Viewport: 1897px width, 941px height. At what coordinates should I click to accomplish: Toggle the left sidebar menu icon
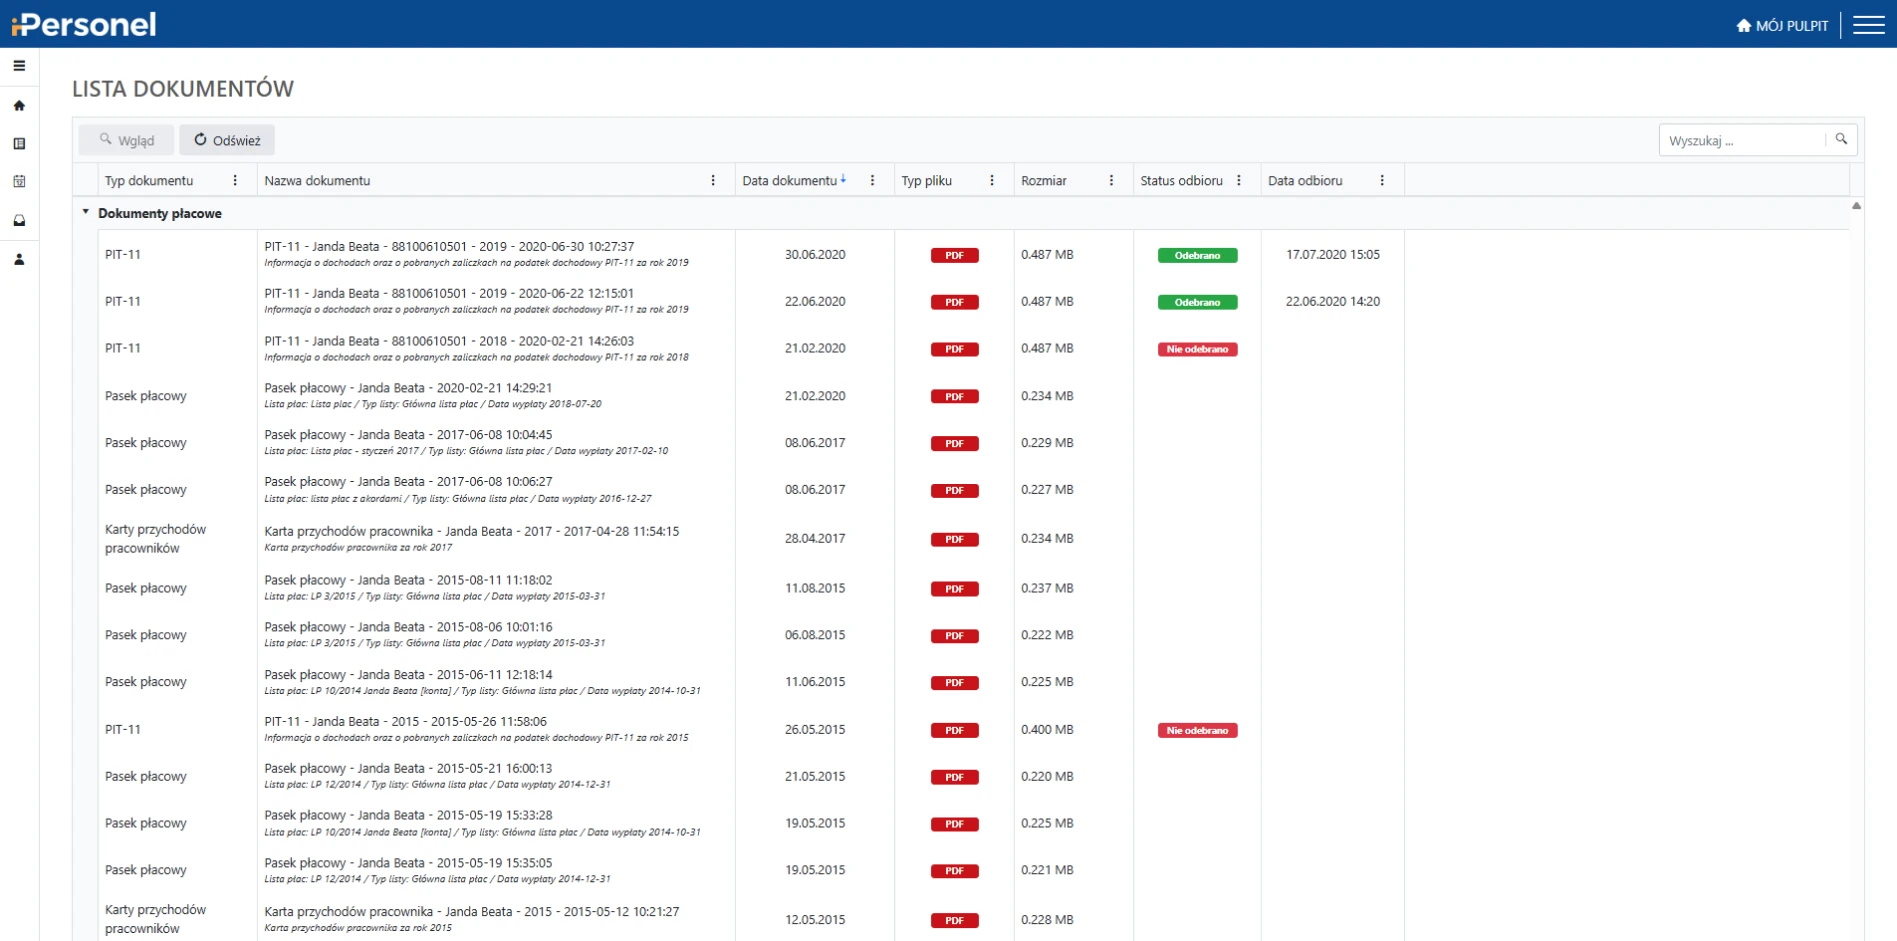tap(19, 66)
